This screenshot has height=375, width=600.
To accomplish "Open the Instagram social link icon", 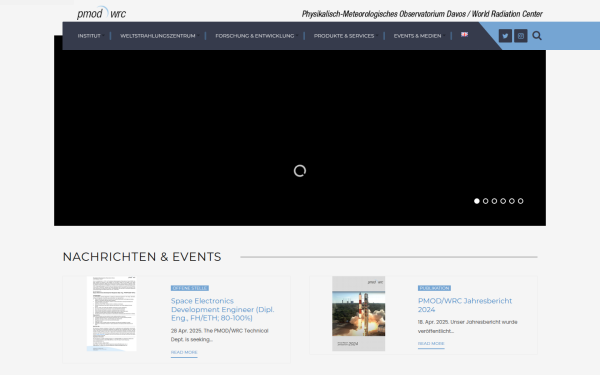I will 520,36.
